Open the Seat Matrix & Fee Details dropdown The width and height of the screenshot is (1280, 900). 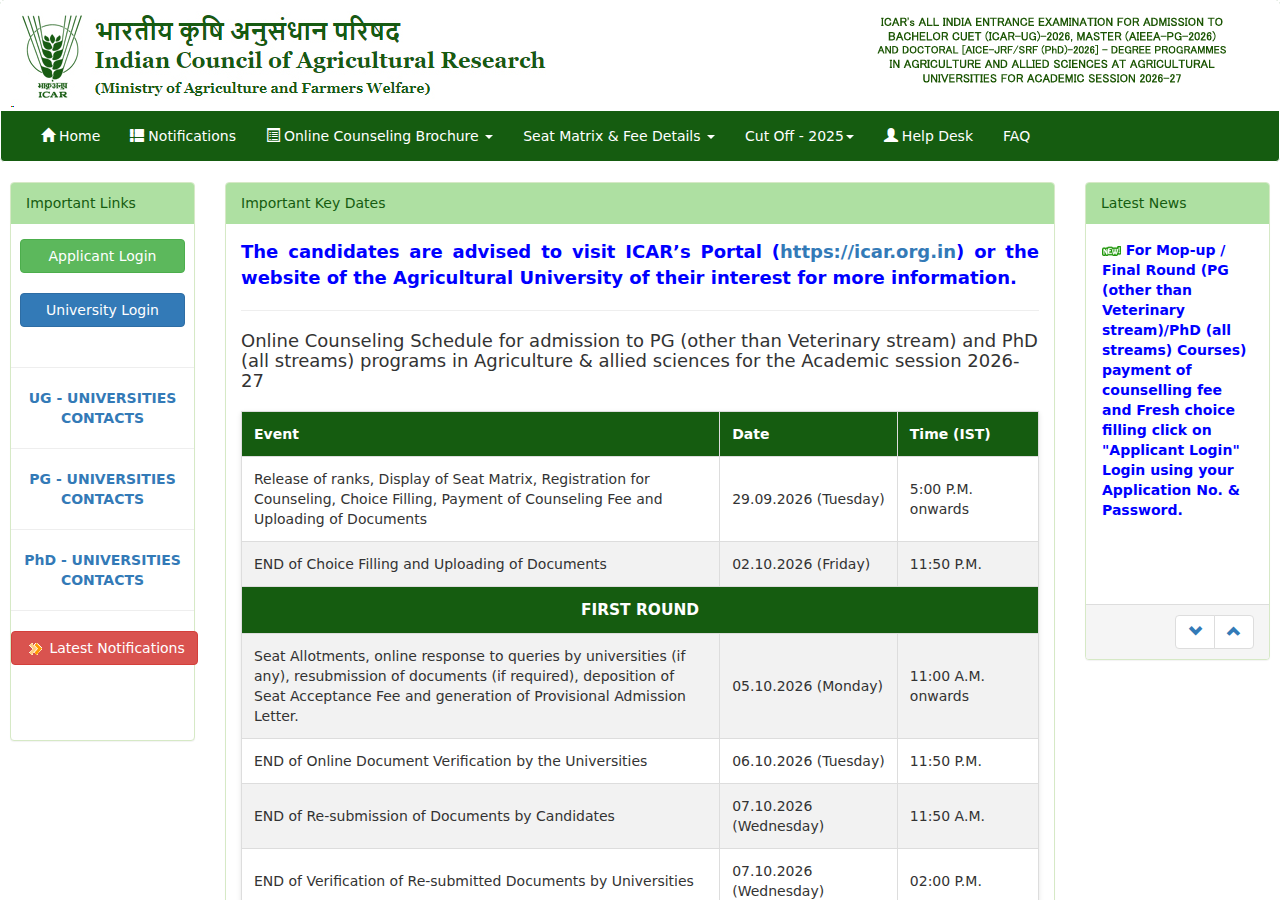coord(619,136)
